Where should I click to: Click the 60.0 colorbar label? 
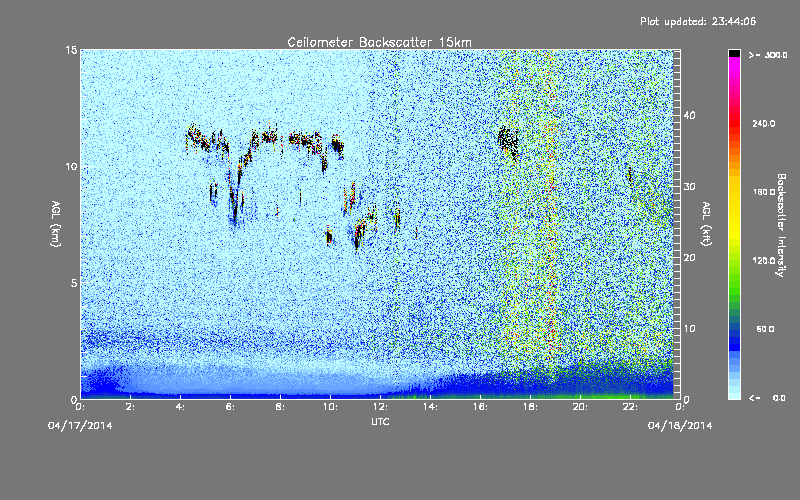pyautogui.click(x=765, y=329)
